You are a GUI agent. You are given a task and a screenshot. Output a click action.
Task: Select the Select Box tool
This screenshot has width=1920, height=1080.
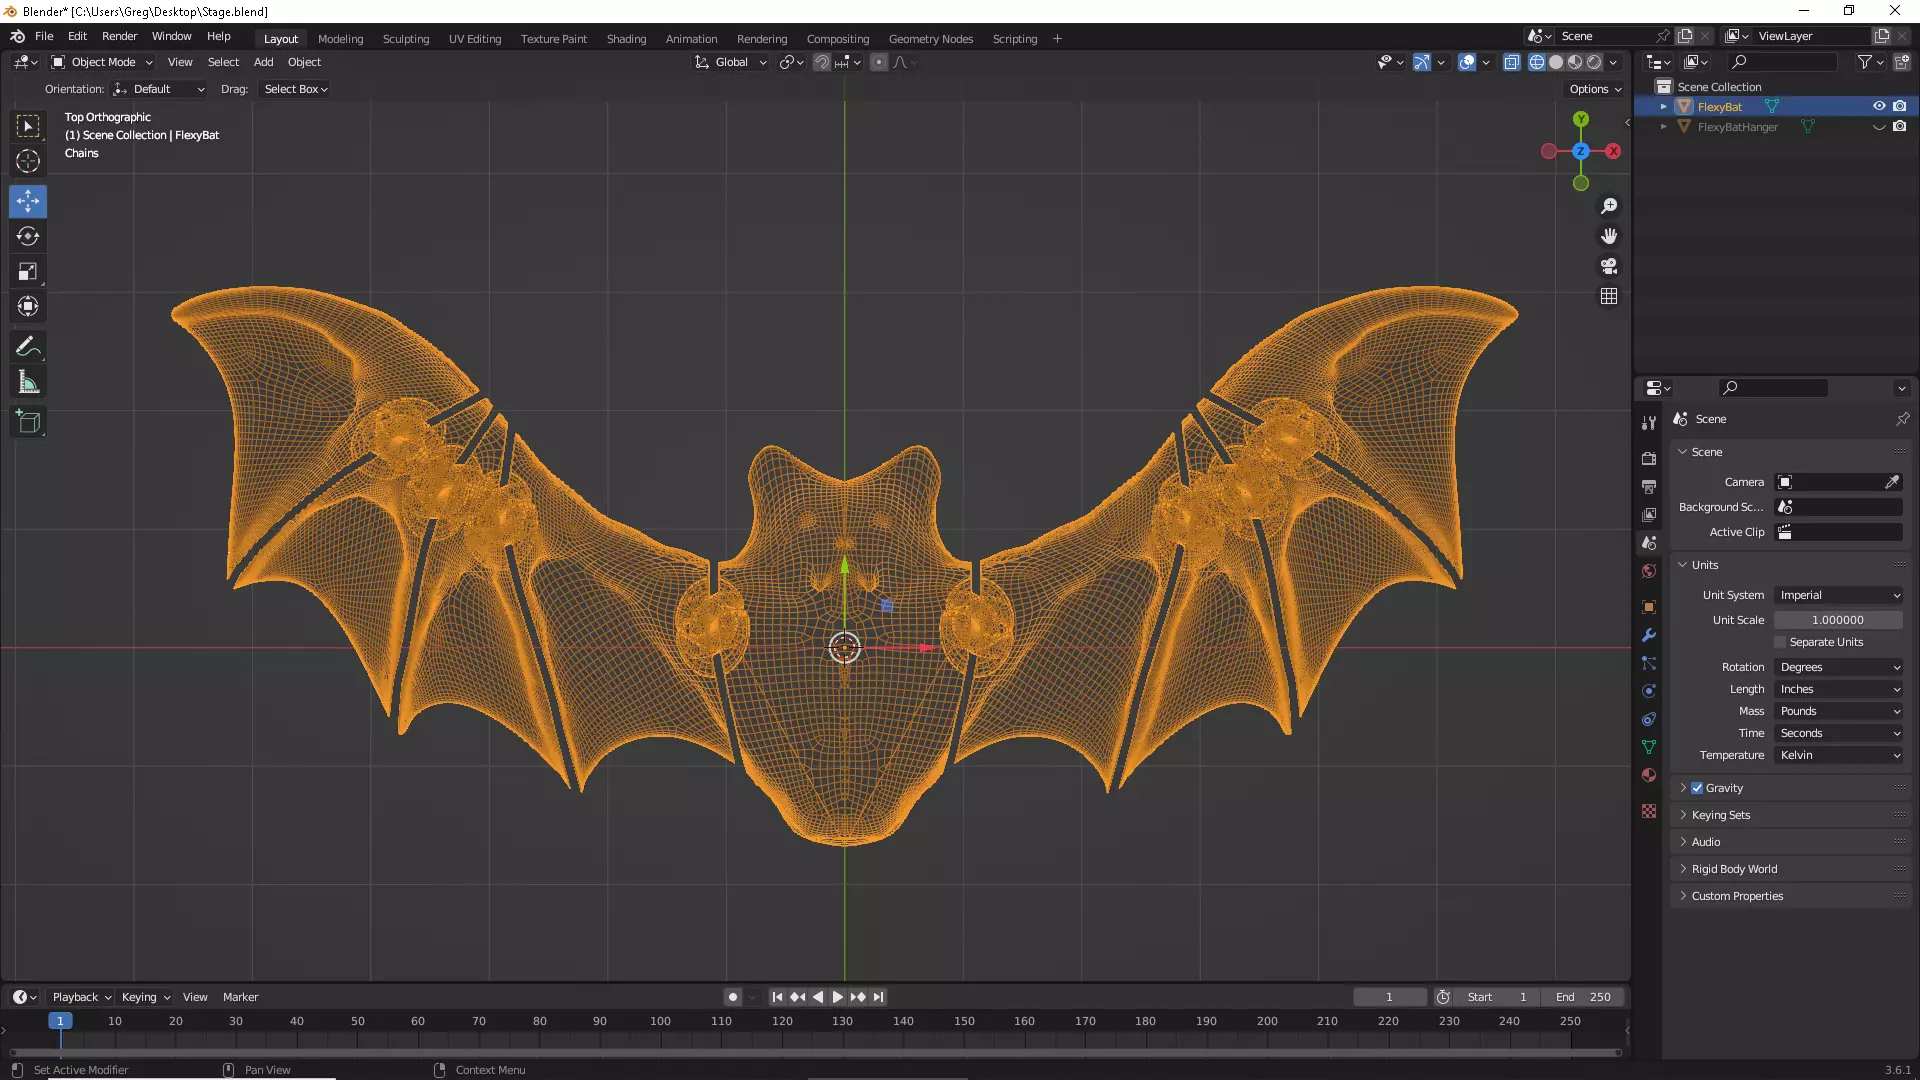click(28, 126)
